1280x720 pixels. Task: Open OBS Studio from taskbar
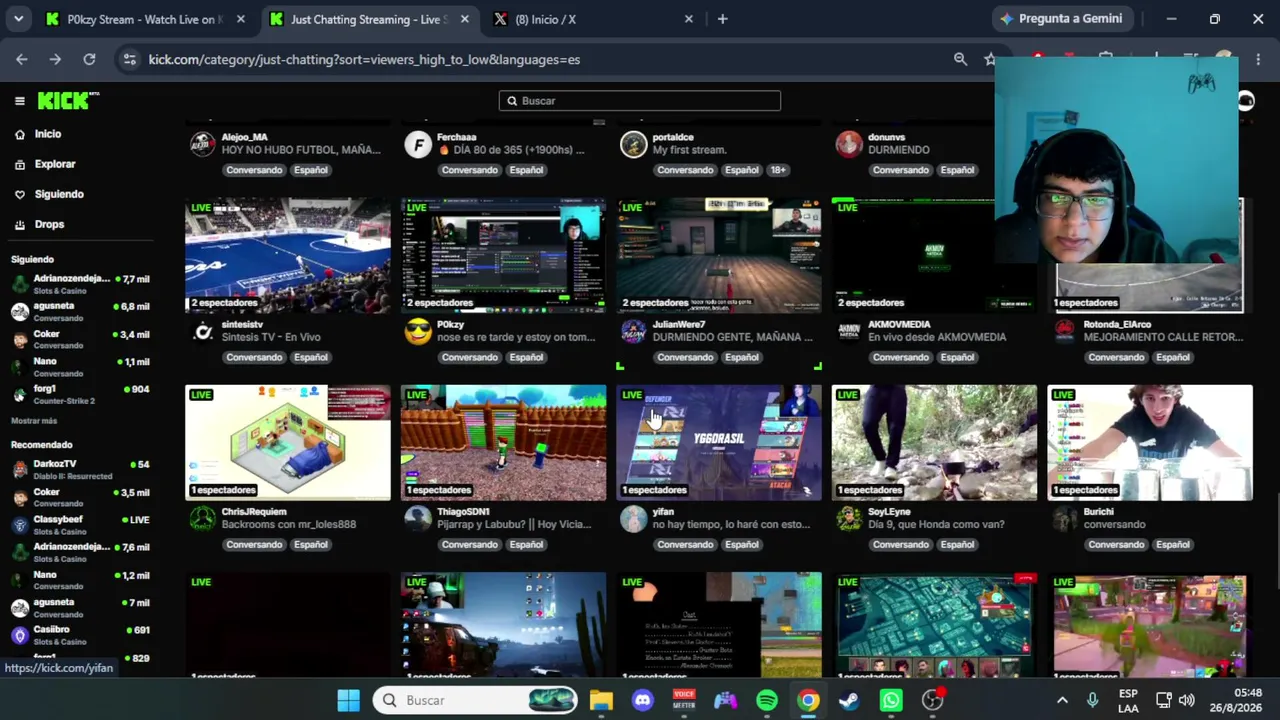(x=932, y=700)
